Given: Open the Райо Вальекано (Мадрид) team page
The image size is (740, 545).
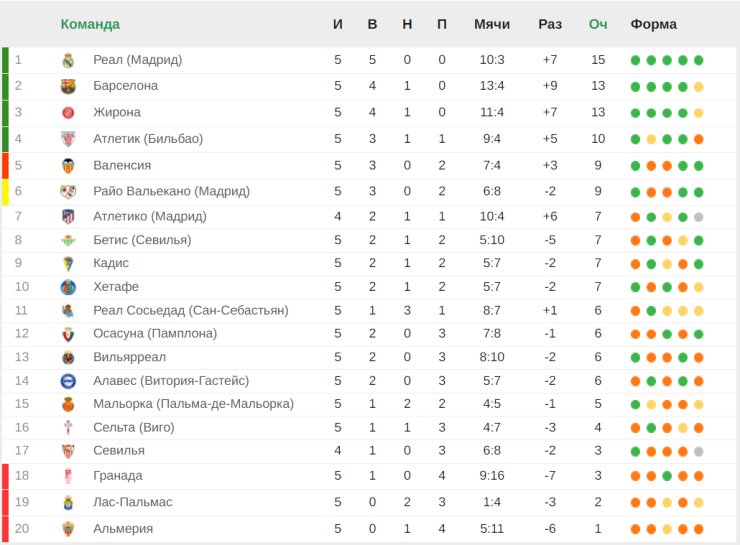Looking at the screenshot, I should pos(171,191).
